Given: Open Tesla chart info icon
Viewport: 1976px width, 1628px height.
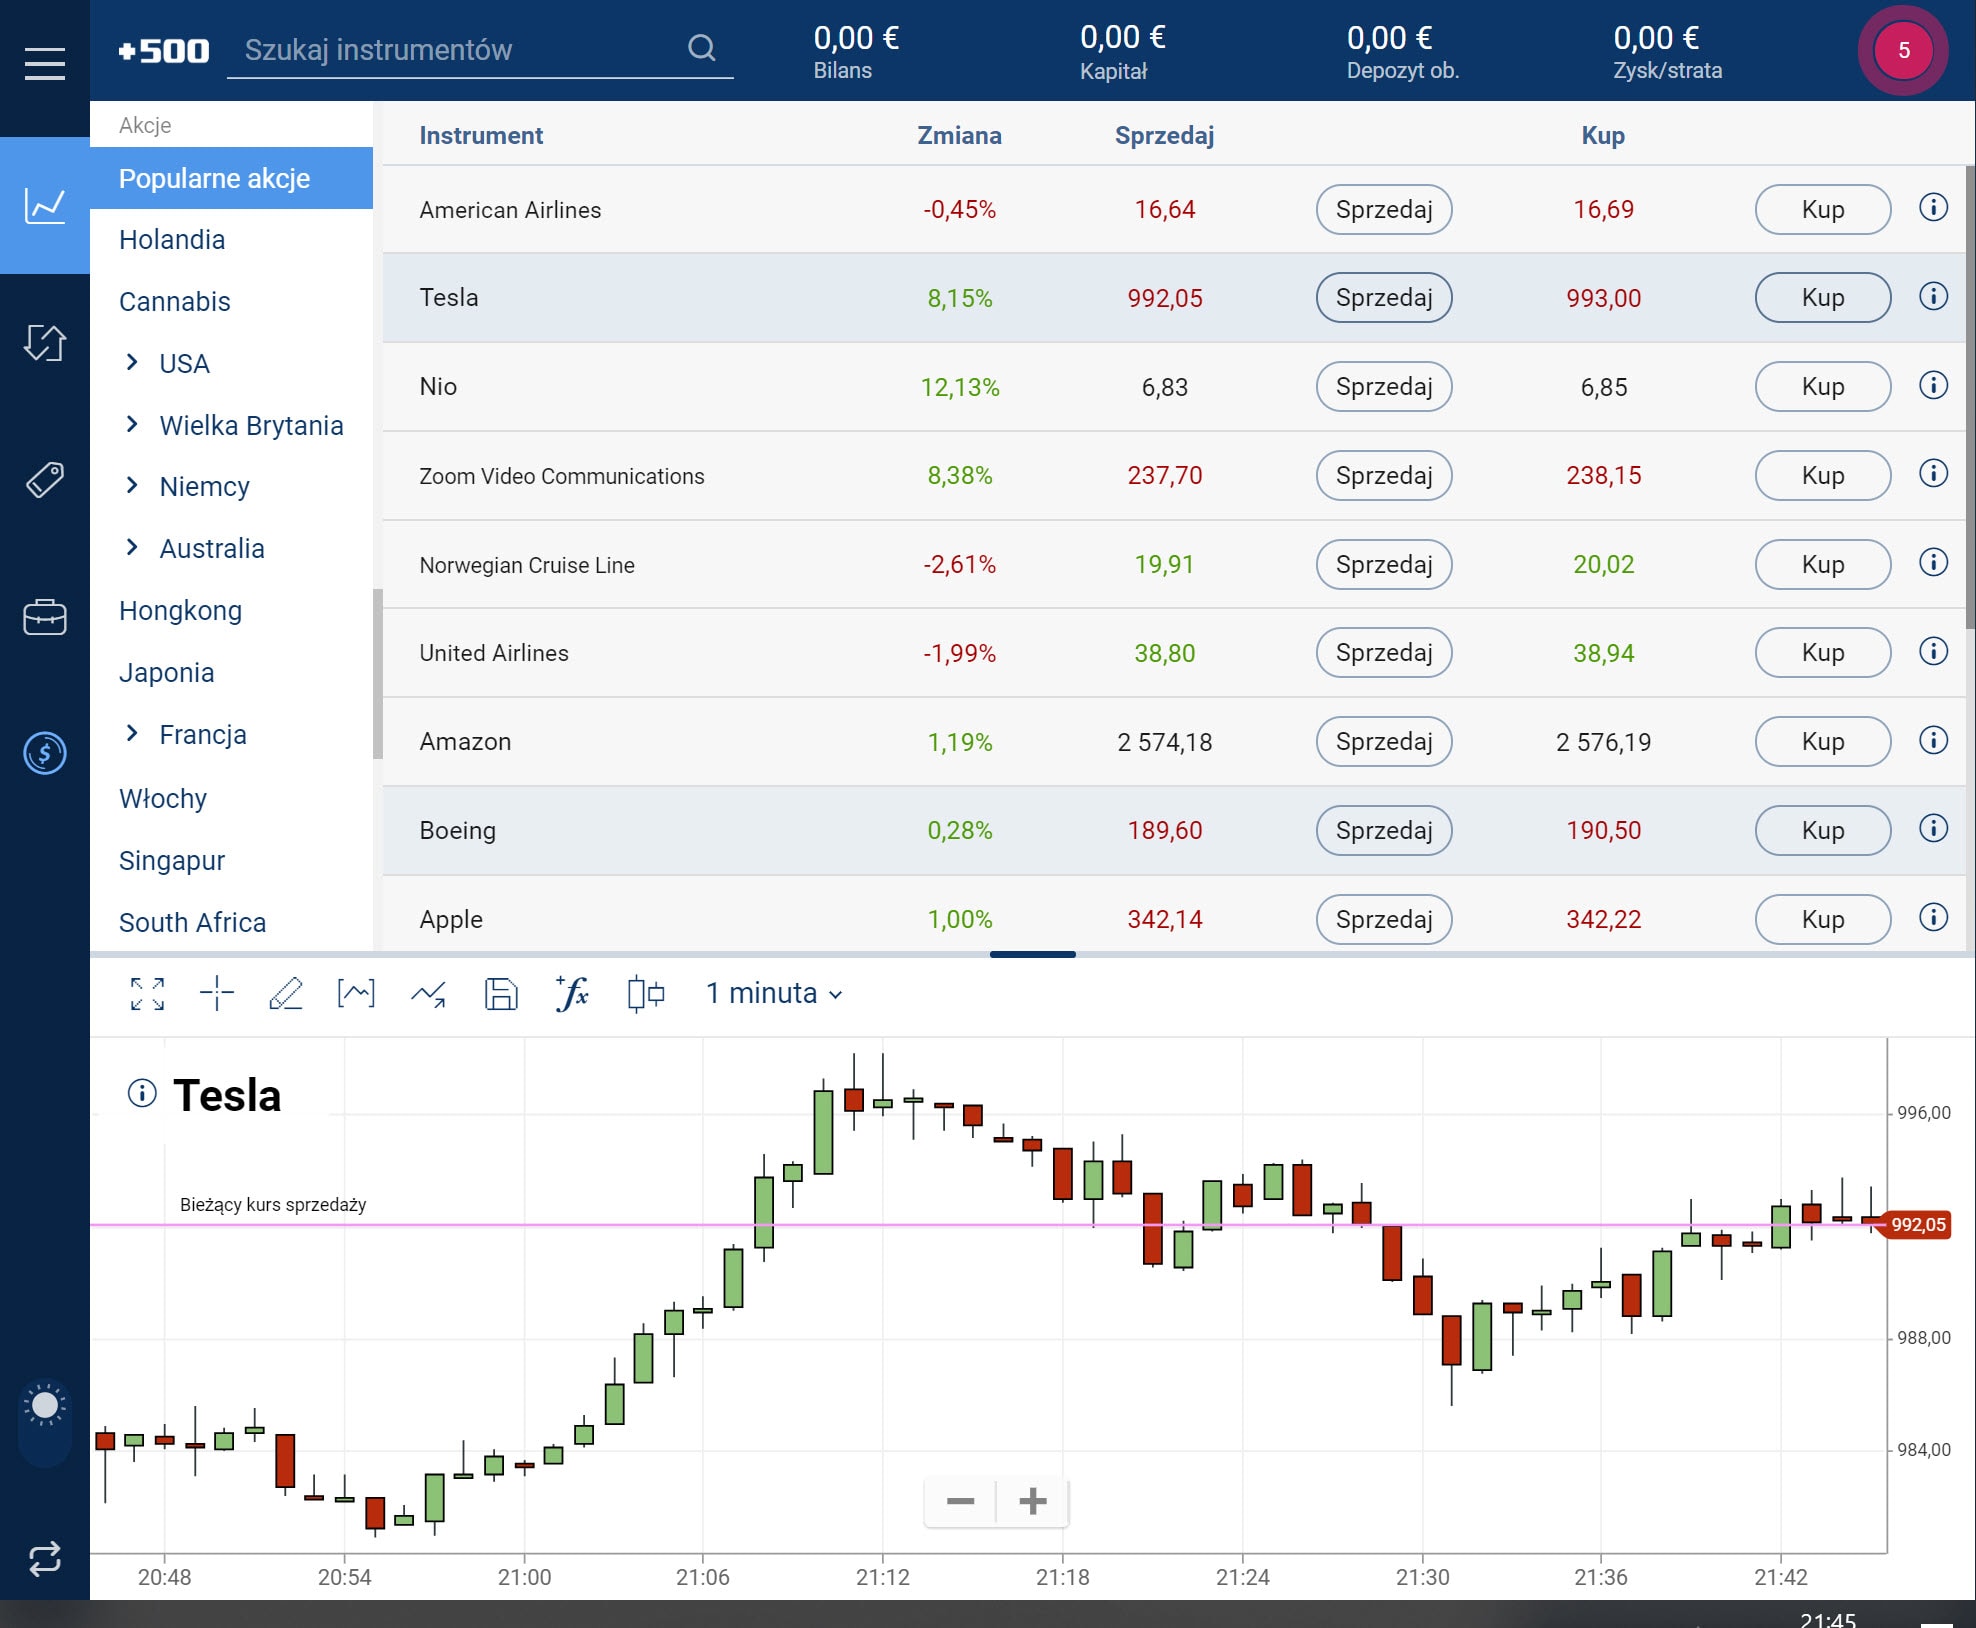Looking at the screenshot, I should click(142, 1094).
